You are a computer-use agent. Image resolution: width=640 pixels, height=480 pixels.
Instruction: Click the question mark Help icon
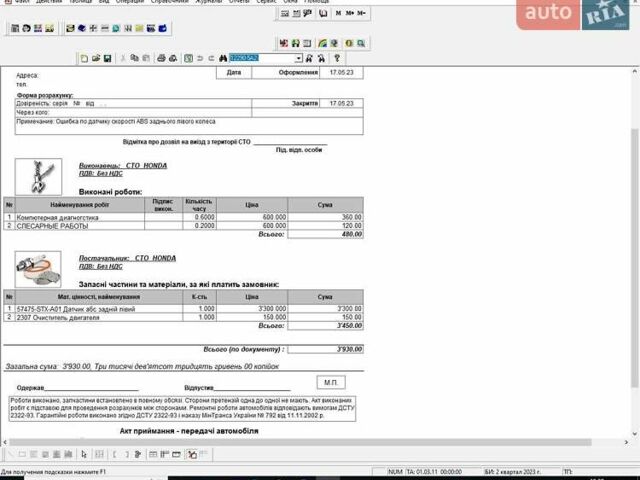(x=337, y=59)
